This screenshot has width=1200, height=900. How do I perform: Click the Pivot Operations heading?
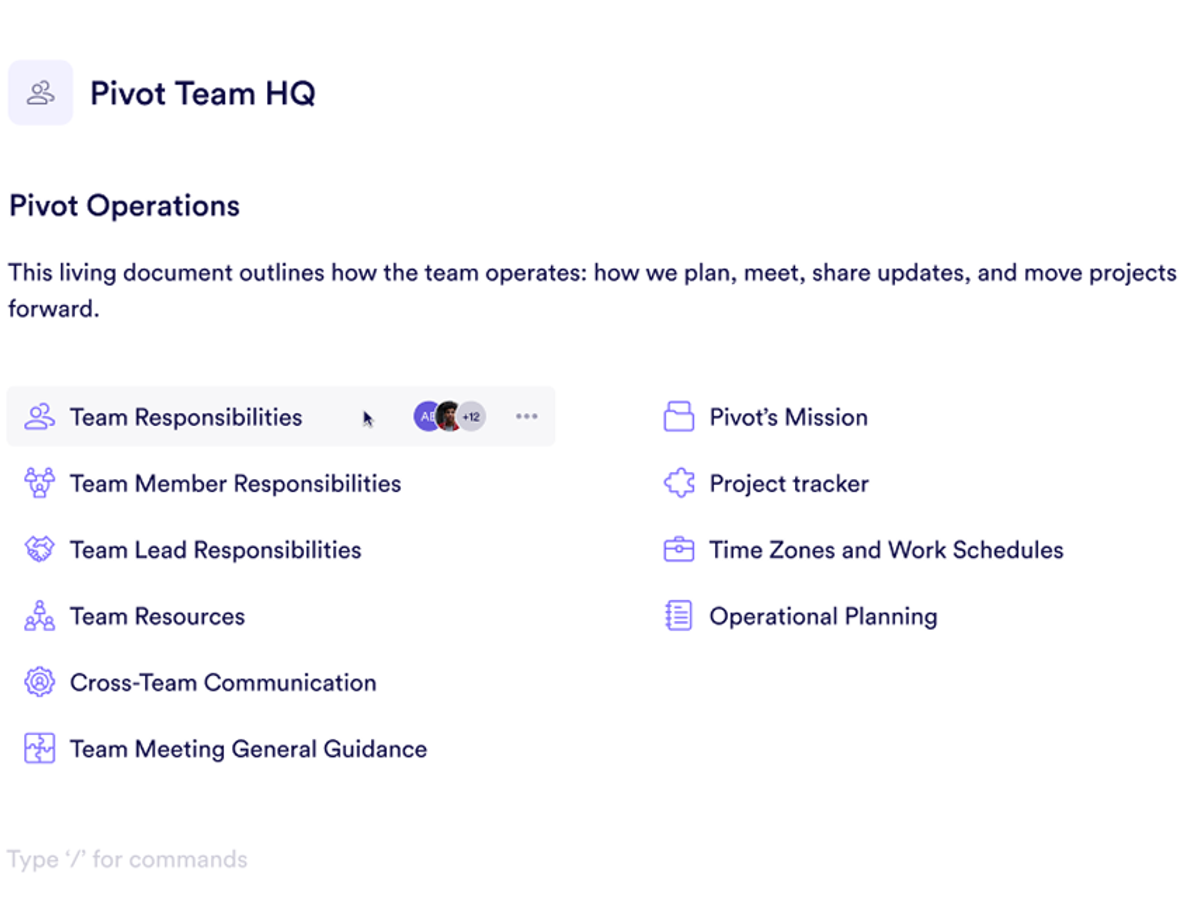[125, 206]
